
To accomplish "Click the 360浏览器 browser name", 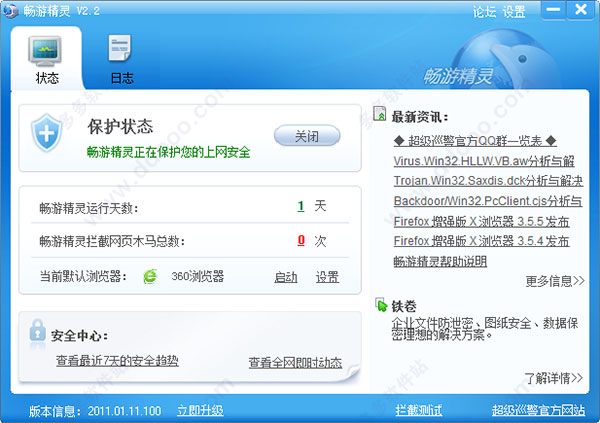I will [x=197, y=276].
